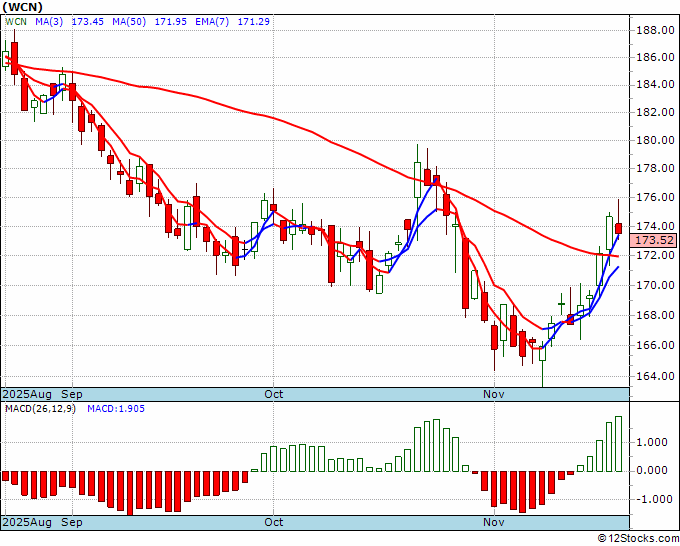This screenshot has height=546, width=680.
Task: Click the (WCN) chart title
Action: point(23,7)
